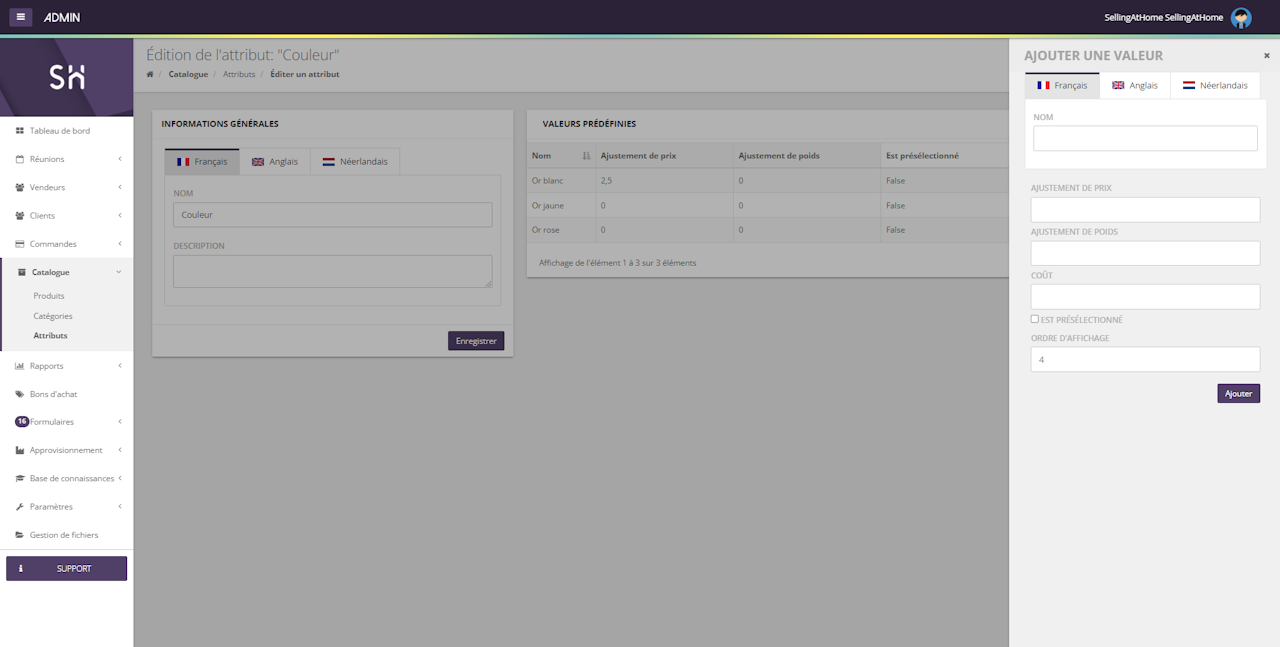Screen dimensions: 1280x647
Task: Click the hamburger menu icon in top bar
Action: pyautogui.click(x=21, y=17)
